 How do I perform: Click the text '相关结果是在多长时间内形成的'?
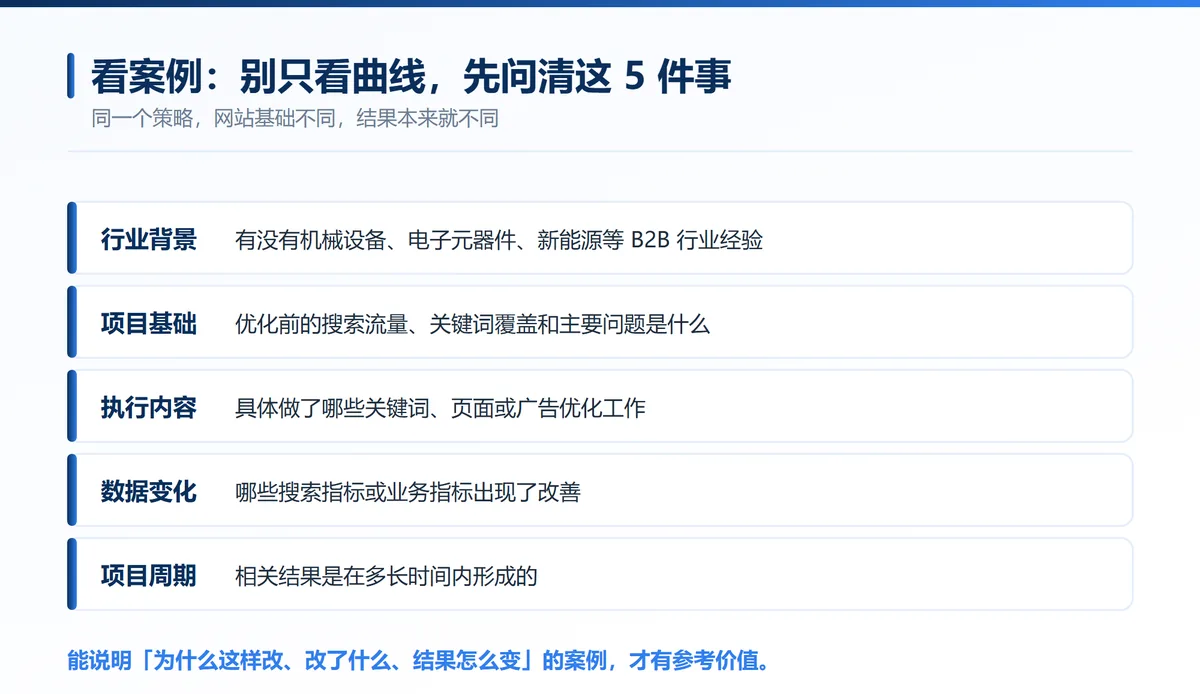click(x=386, y=576)
